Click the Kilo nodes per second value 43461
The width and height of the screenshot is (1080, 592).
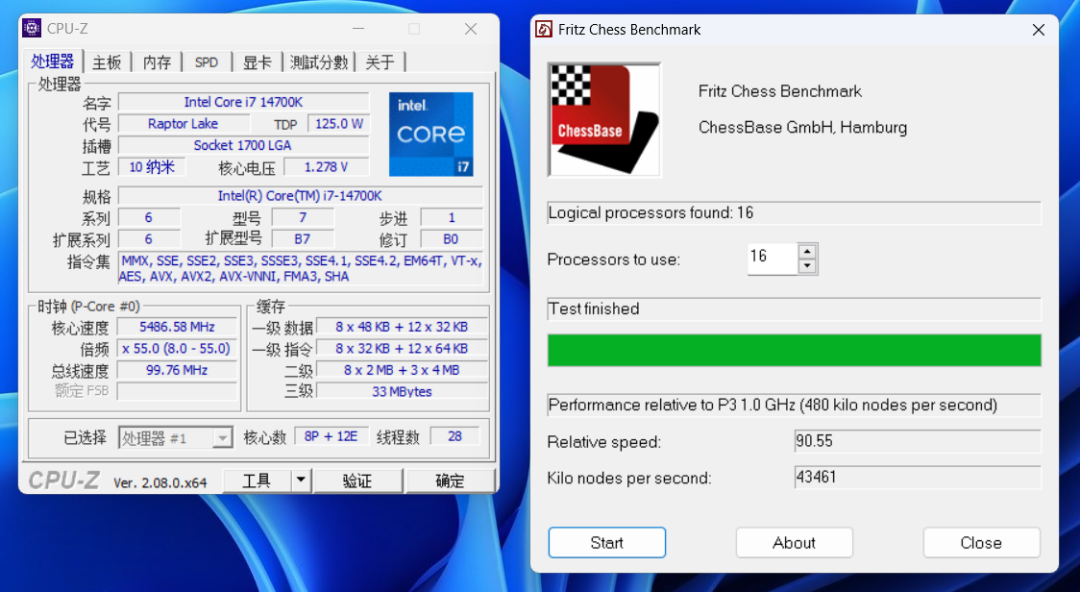917,477
